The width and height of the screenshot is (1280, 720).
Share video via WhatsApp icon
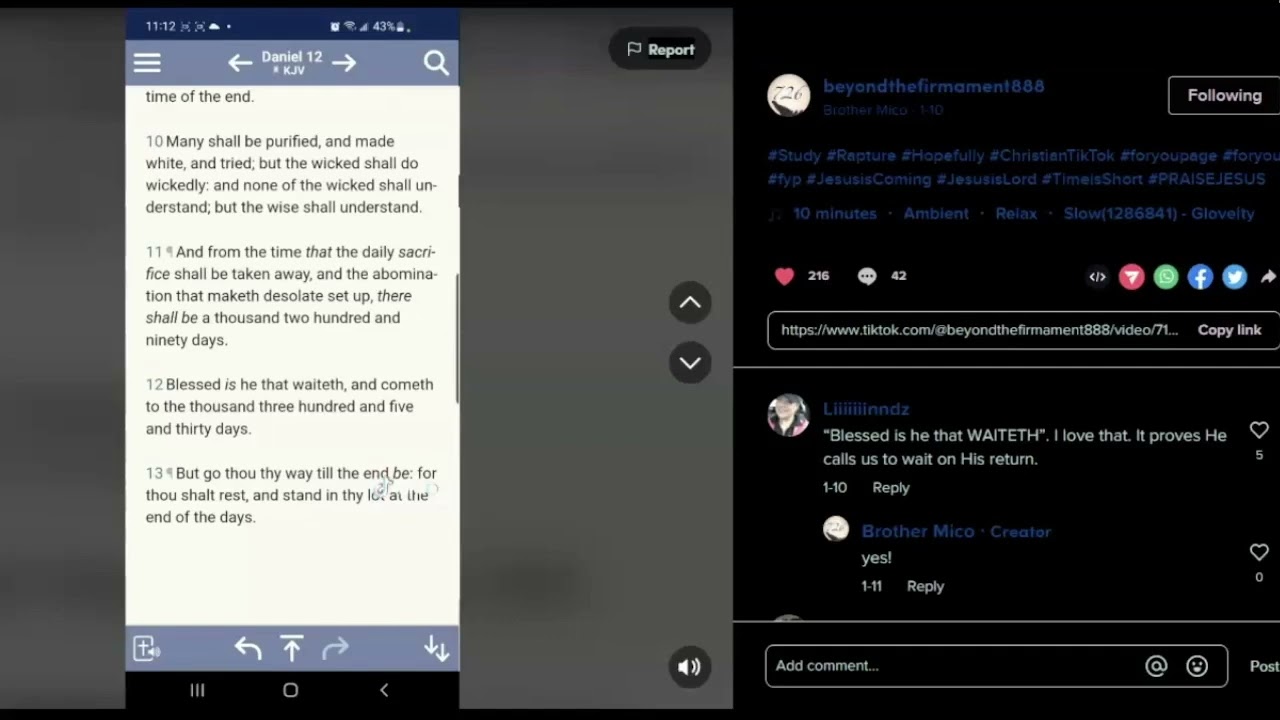(1166, 277)
